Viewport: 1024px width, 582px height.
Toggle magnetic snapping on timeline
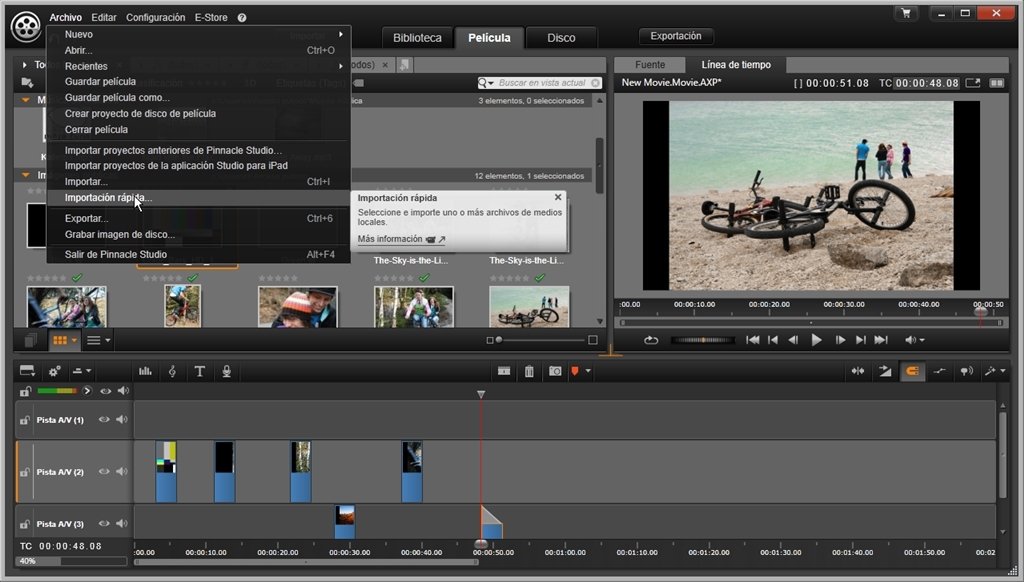tap(912, 371)
